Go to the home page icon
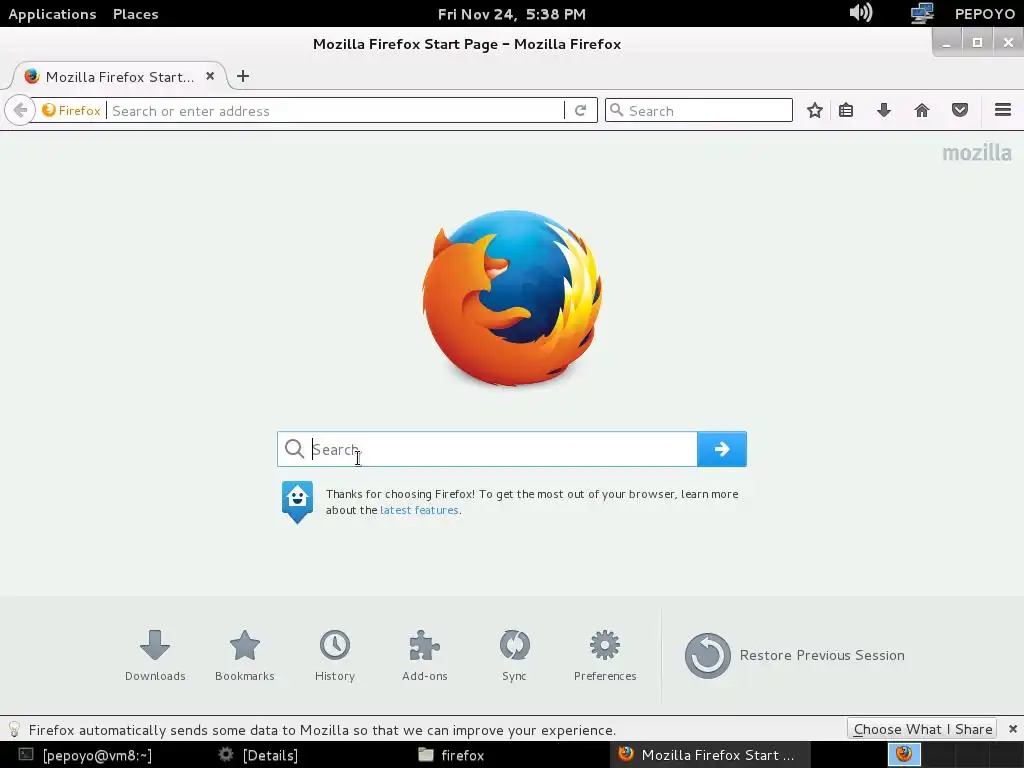Screen dimensions: 1024x768 [x=921, y=110]
